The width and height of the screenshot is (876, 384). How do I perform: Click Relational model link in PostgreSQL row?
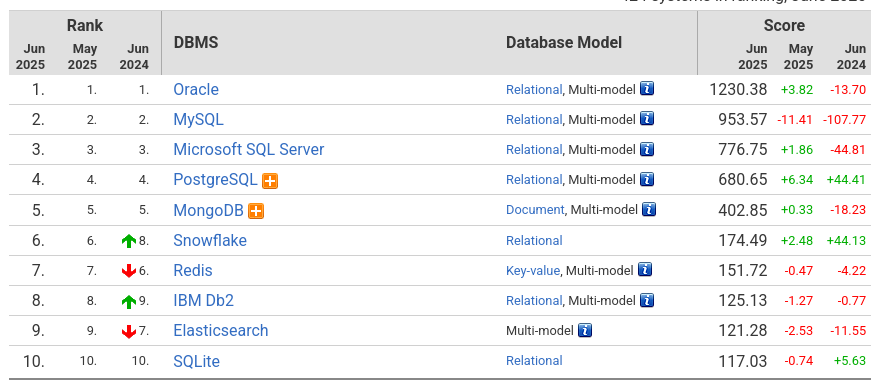534,180
